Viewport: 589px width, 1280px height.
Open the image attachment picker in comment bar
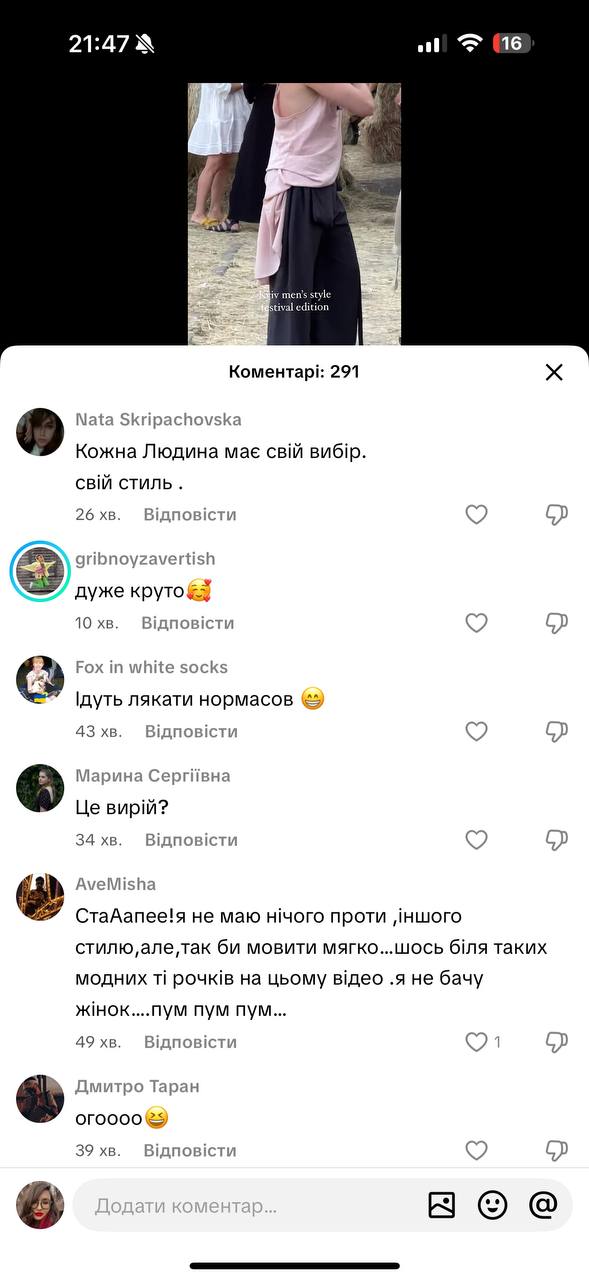tap(441, 1205)
